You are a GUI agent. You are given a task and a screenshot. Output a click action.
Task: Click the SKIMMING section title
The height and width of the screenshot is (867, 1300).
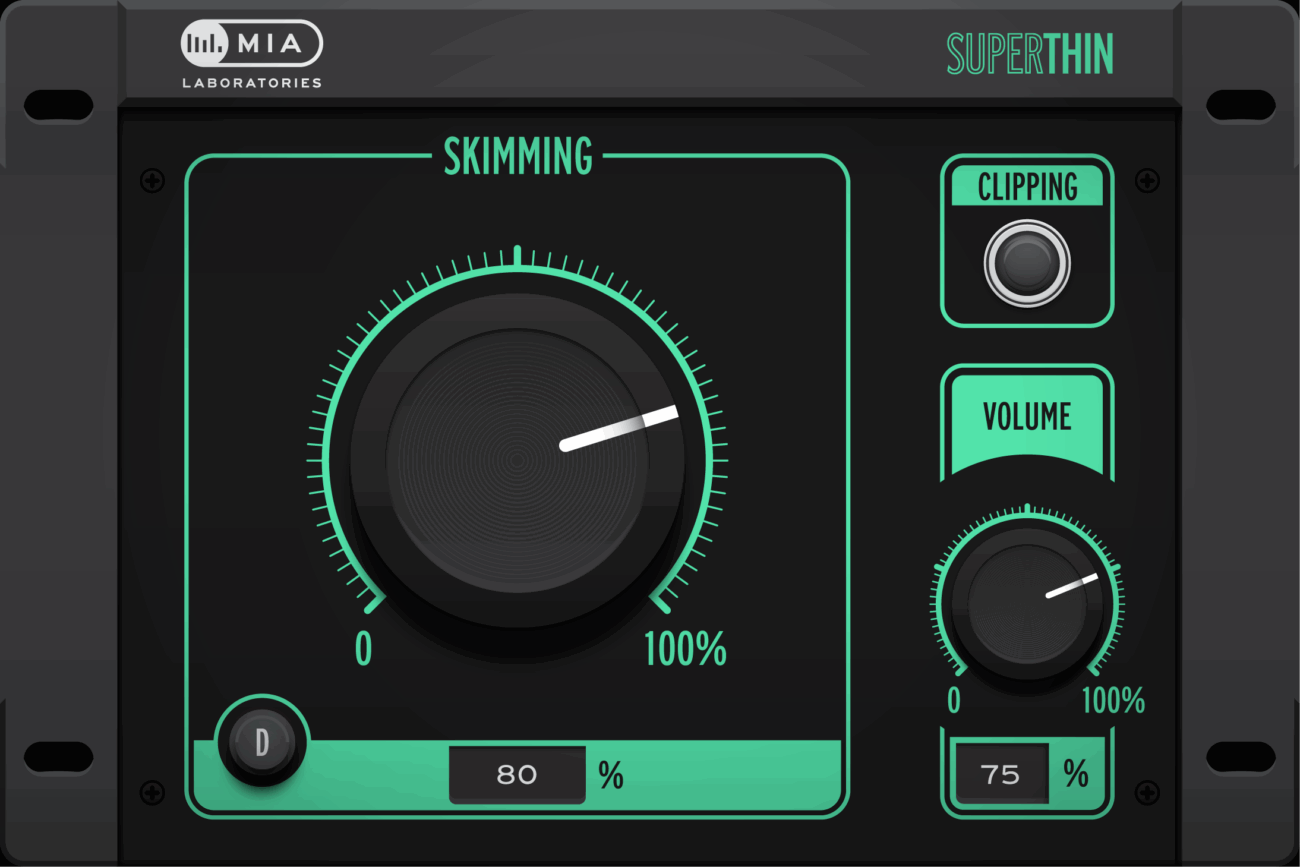click(x=518, y=157)
